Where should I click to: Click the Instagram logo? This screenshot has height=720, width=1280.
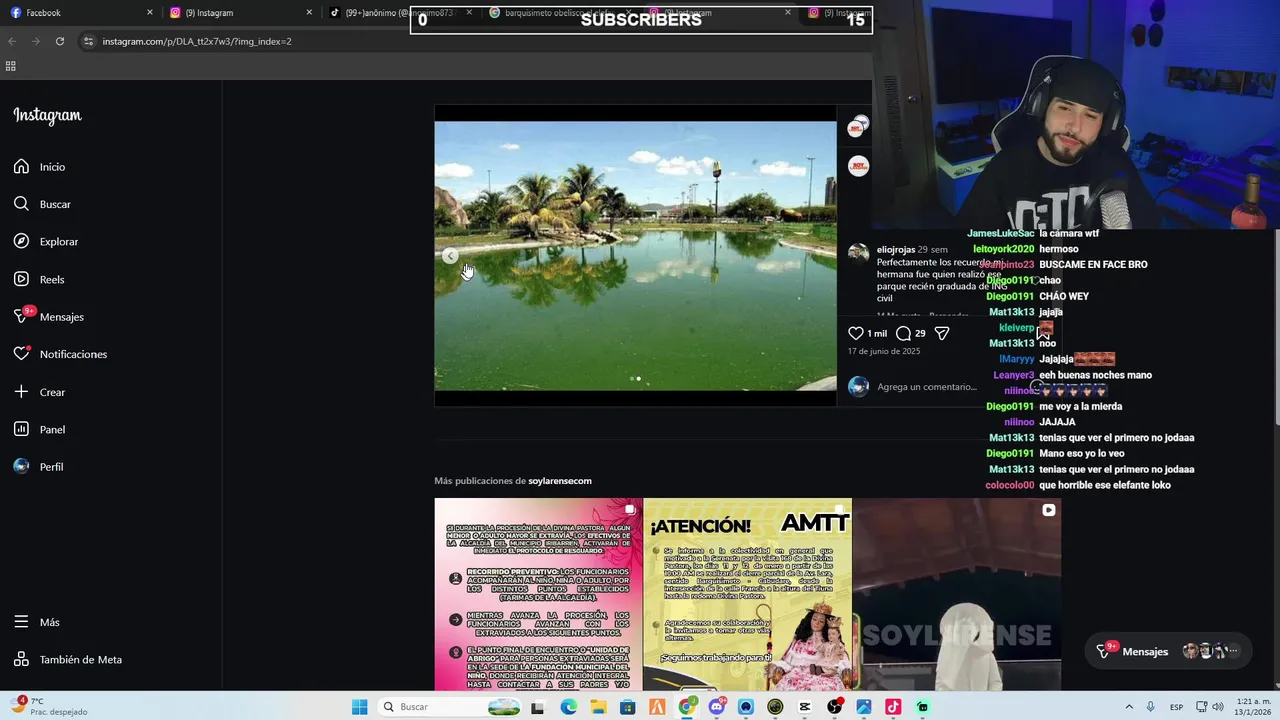click(x=47, y=116)
